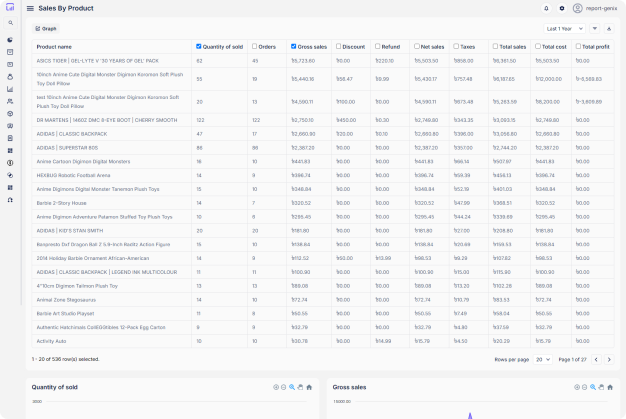Click the export download icon
The height and width of the screenshot is (419, 626).
609,28
